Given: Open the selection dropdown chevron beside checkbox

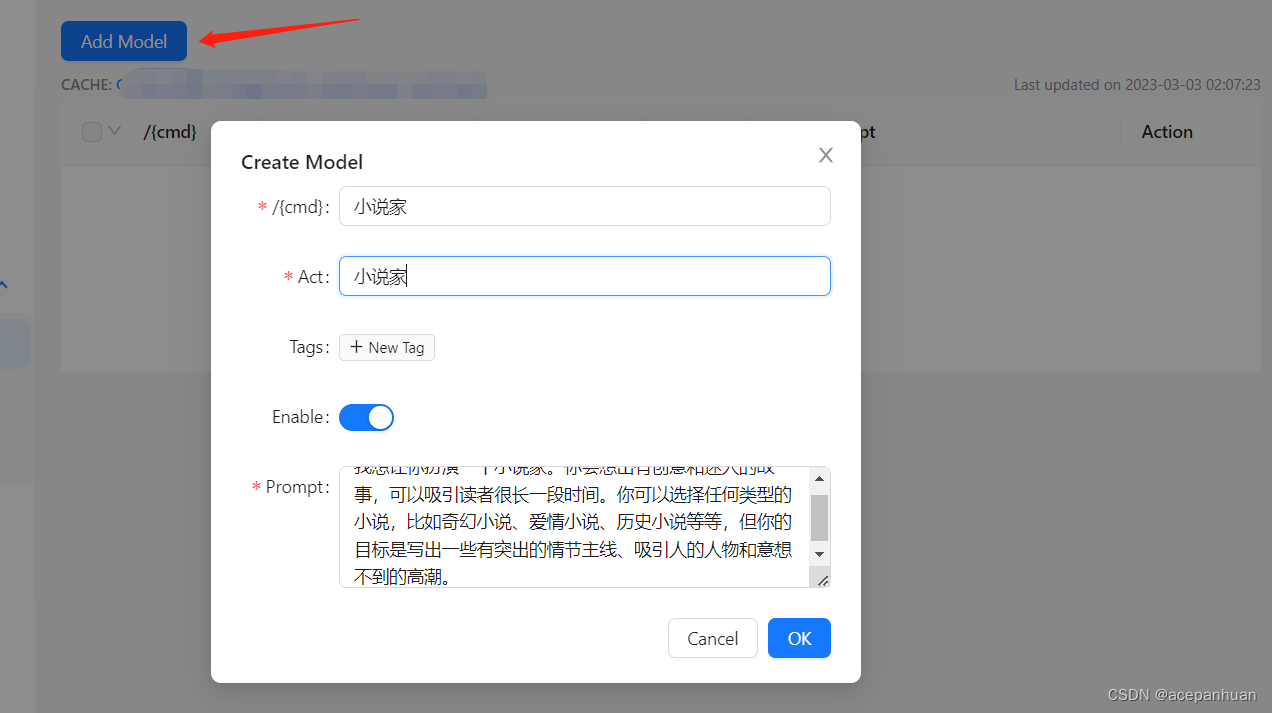Looking at the screenshot, I should point(114,130).
